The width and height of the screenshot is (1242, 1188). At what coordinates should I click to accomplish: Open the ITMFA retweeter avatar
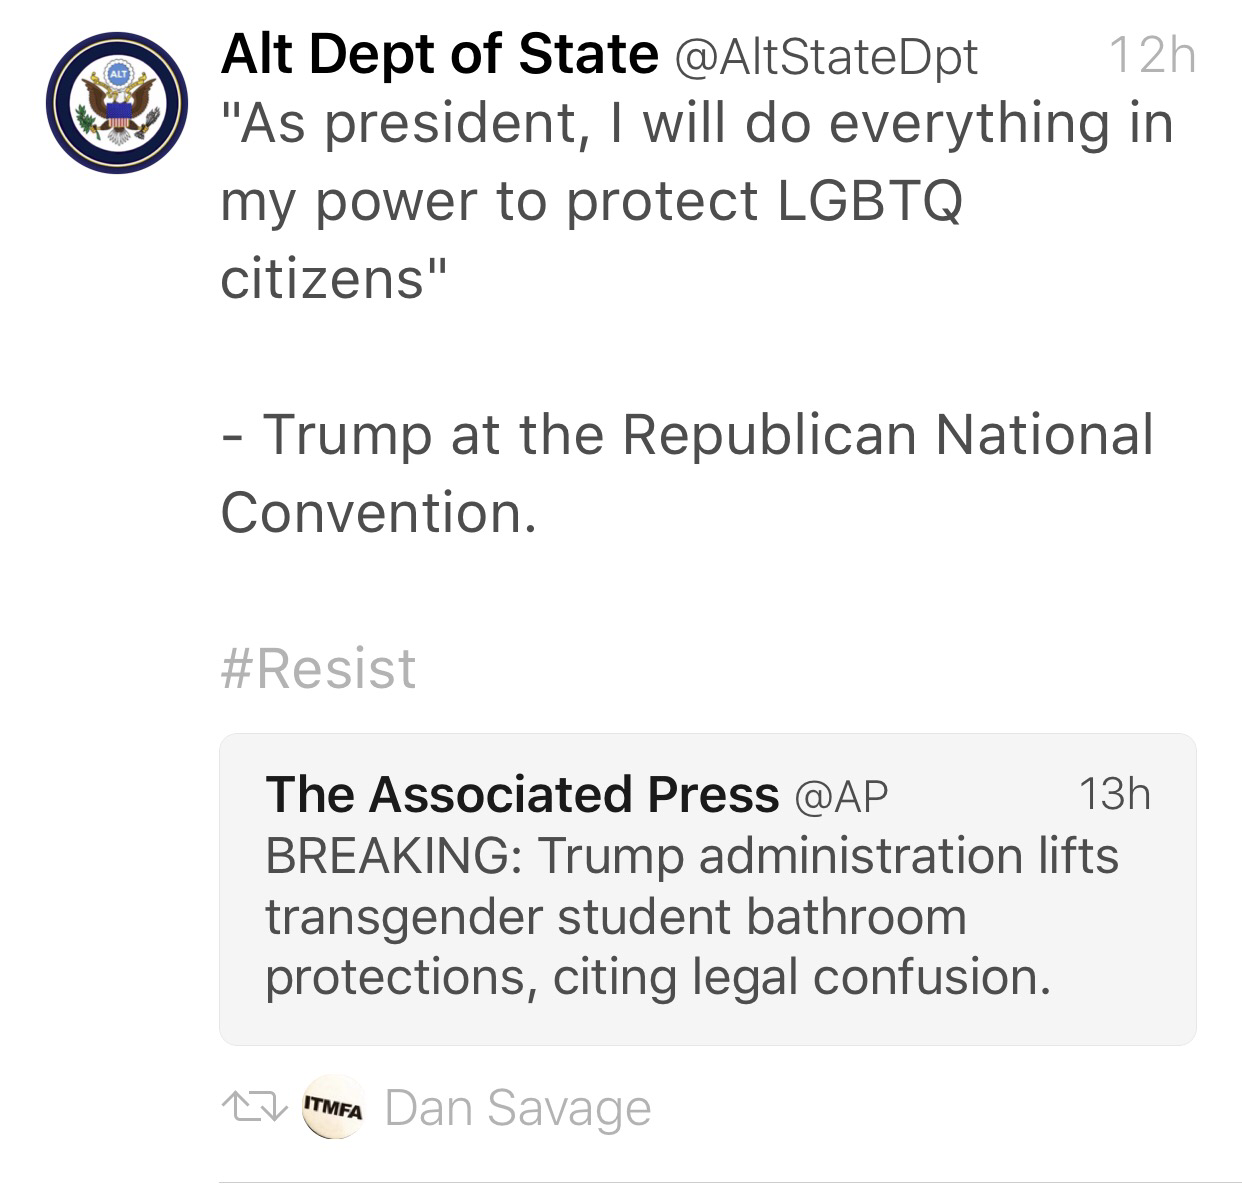pos(335,1108)
